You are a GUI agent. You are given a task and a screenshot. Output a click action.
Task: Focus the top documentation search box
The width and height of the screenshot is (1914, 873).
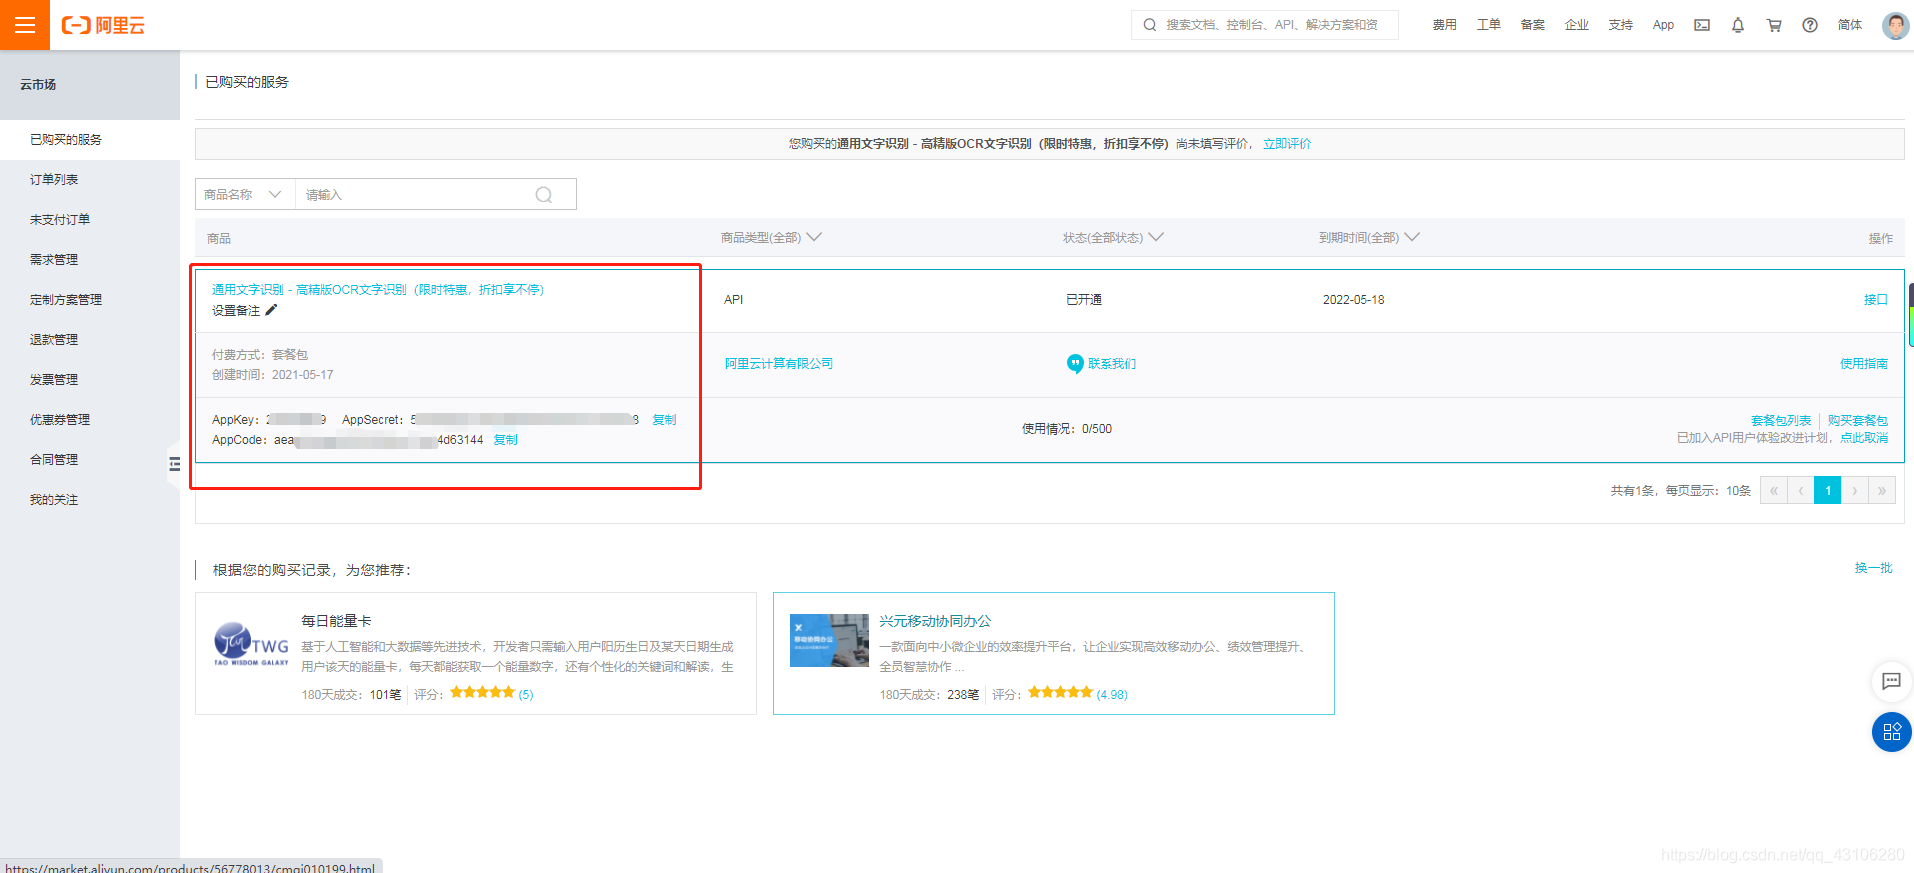click(x=1264, y=25)
